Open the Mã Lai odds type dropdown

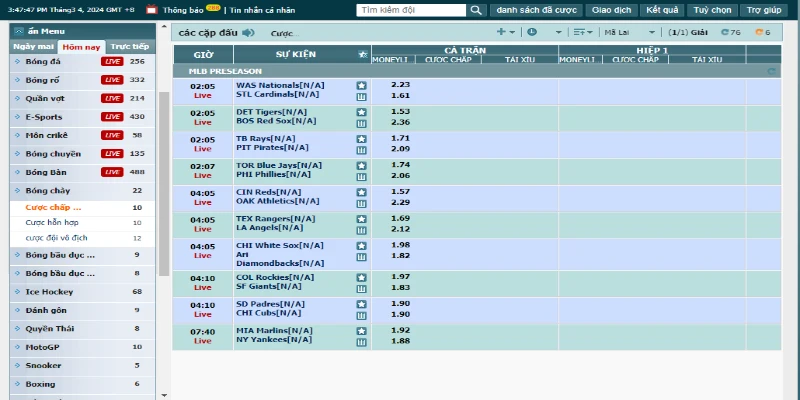click(630, 32)
